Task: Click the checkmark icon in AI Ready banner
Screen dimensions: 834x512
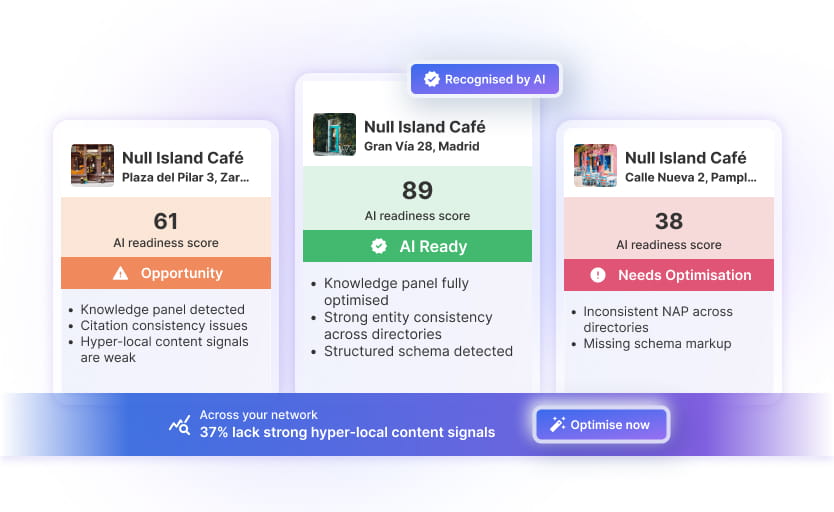Action: point(379,246)
